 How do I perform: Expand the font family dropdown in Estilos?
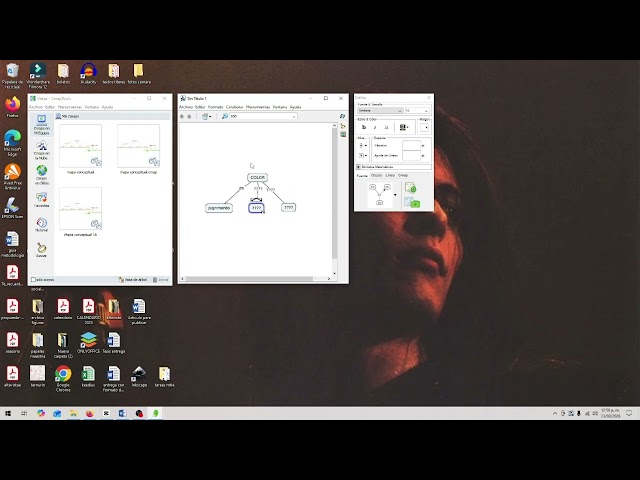(400, 111)
